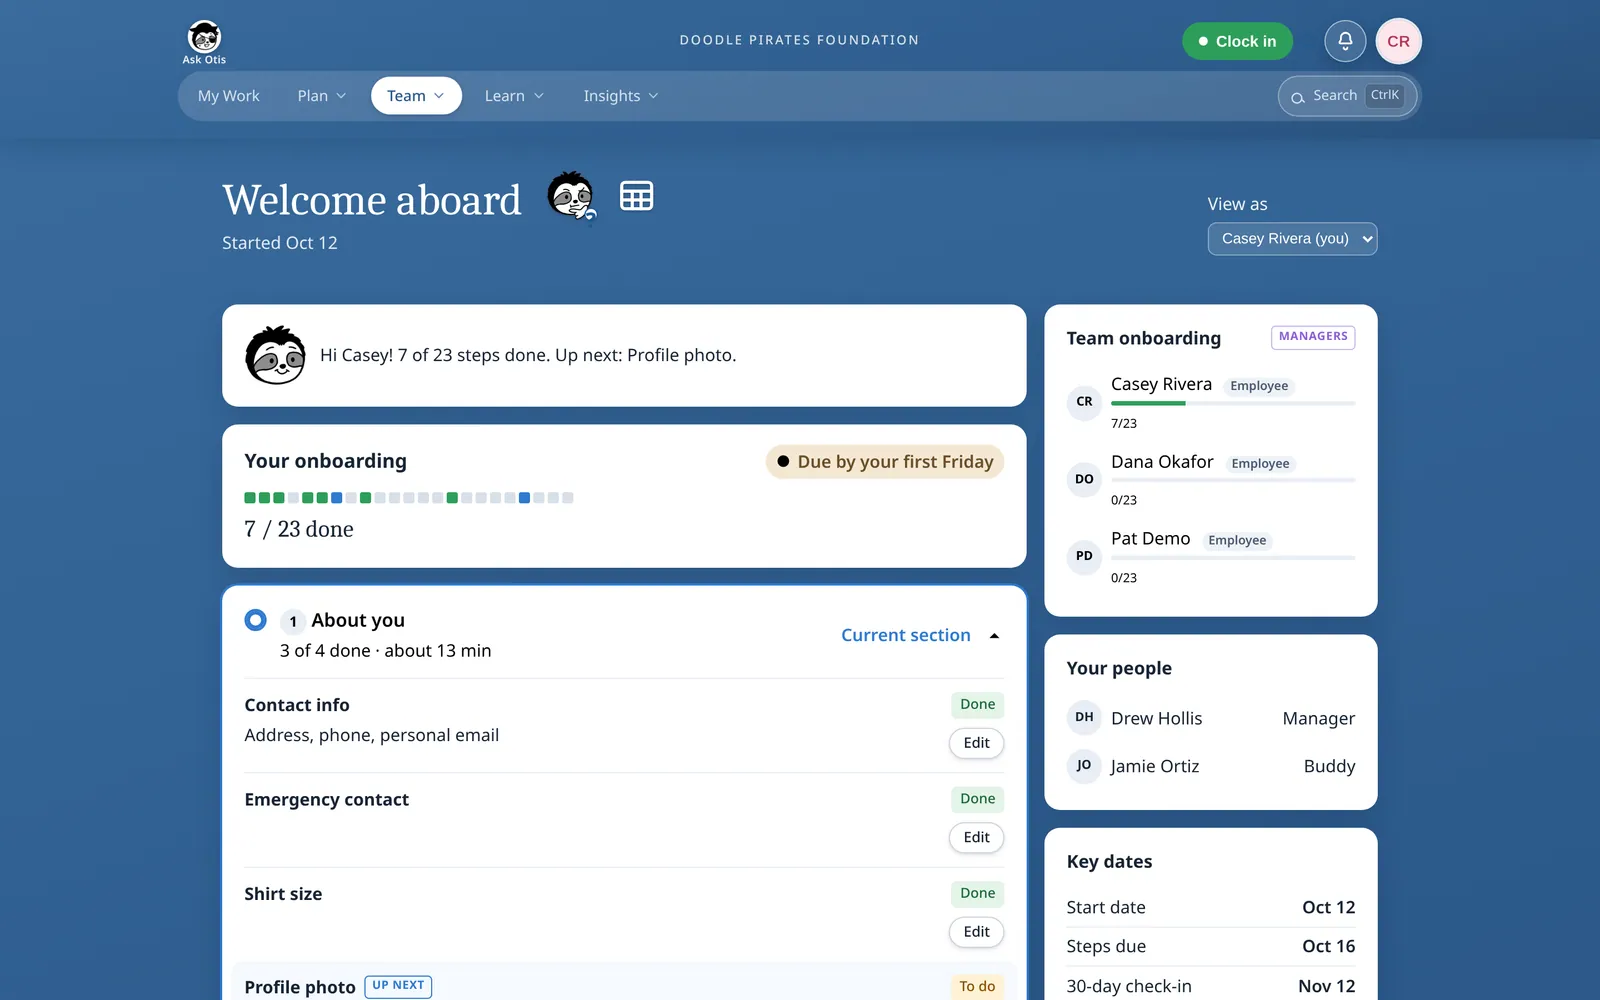Select the Pat Demo name
1600x1000 pixels.
click(x=1150, y=539)
